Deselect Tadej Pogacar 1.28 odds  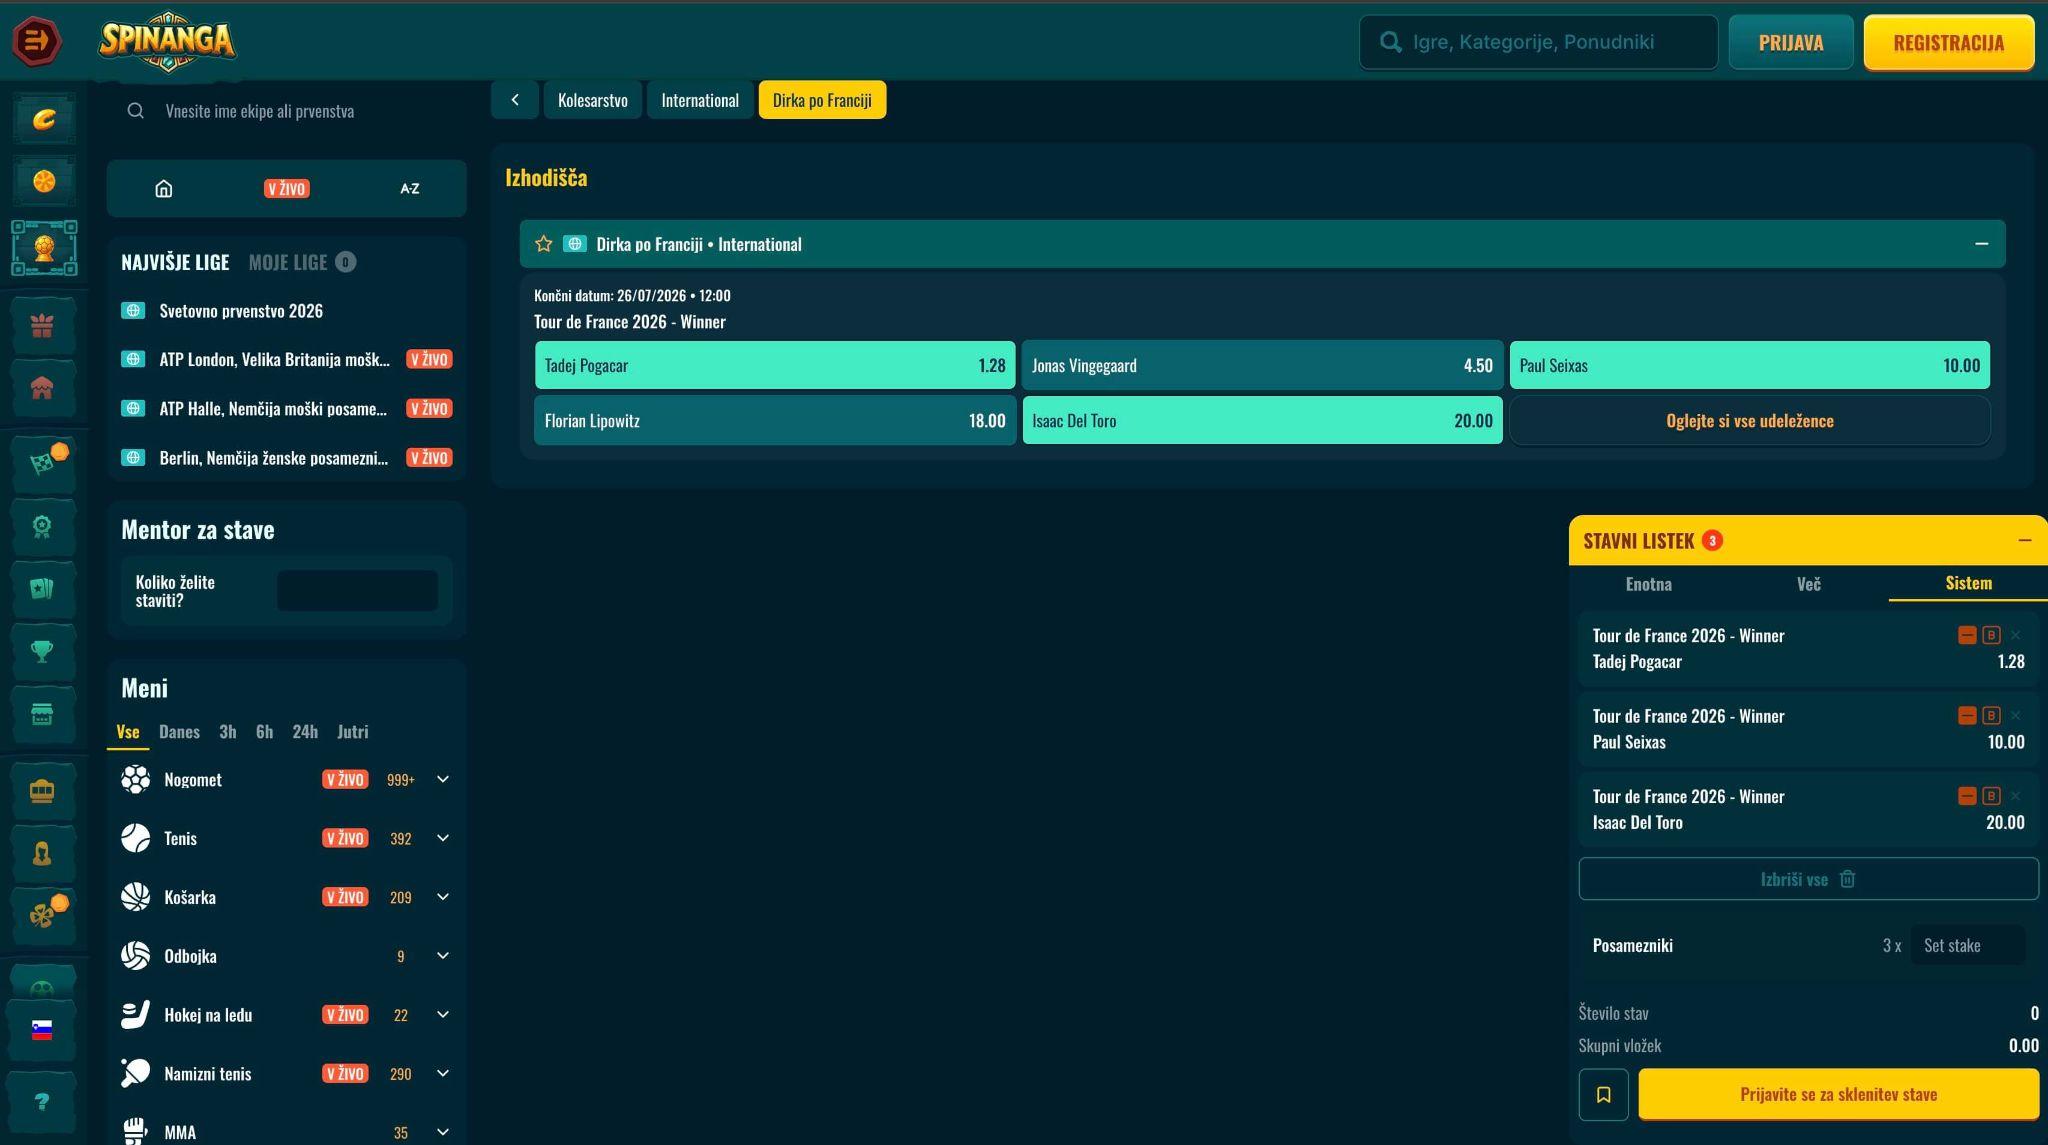(775, 365)
